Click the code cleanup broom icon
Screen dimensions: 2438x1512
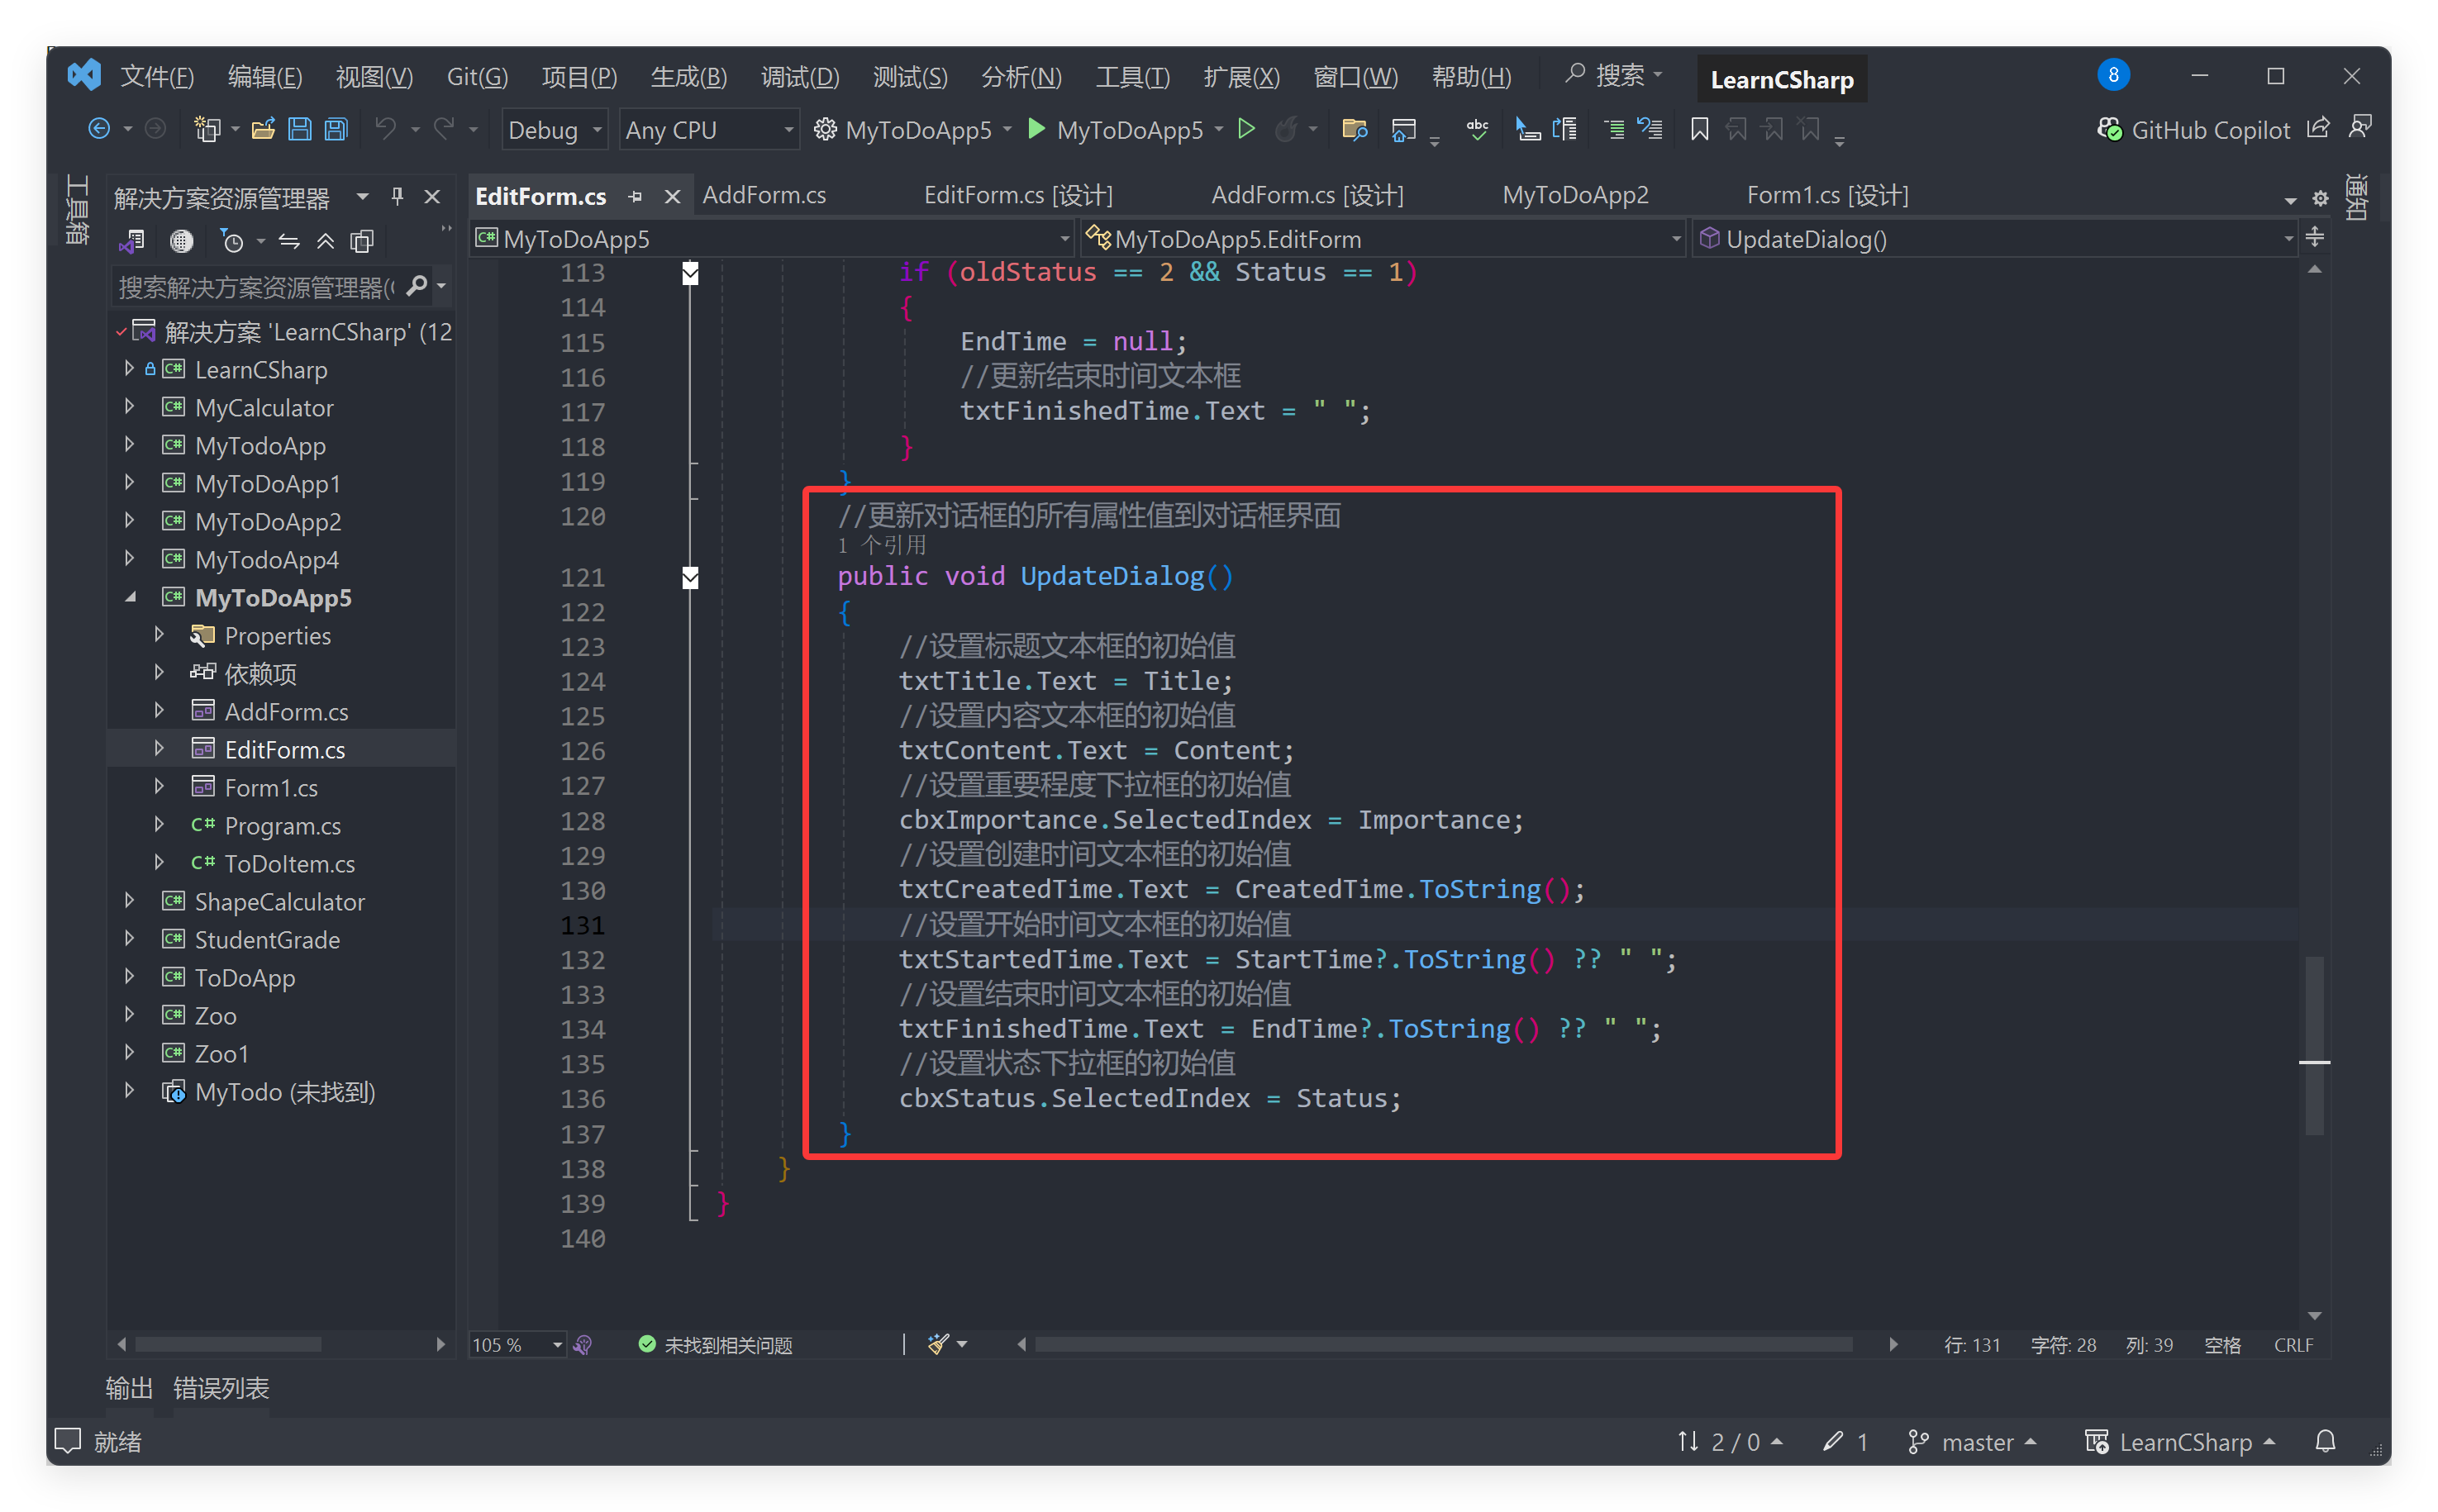[938, 1344]
